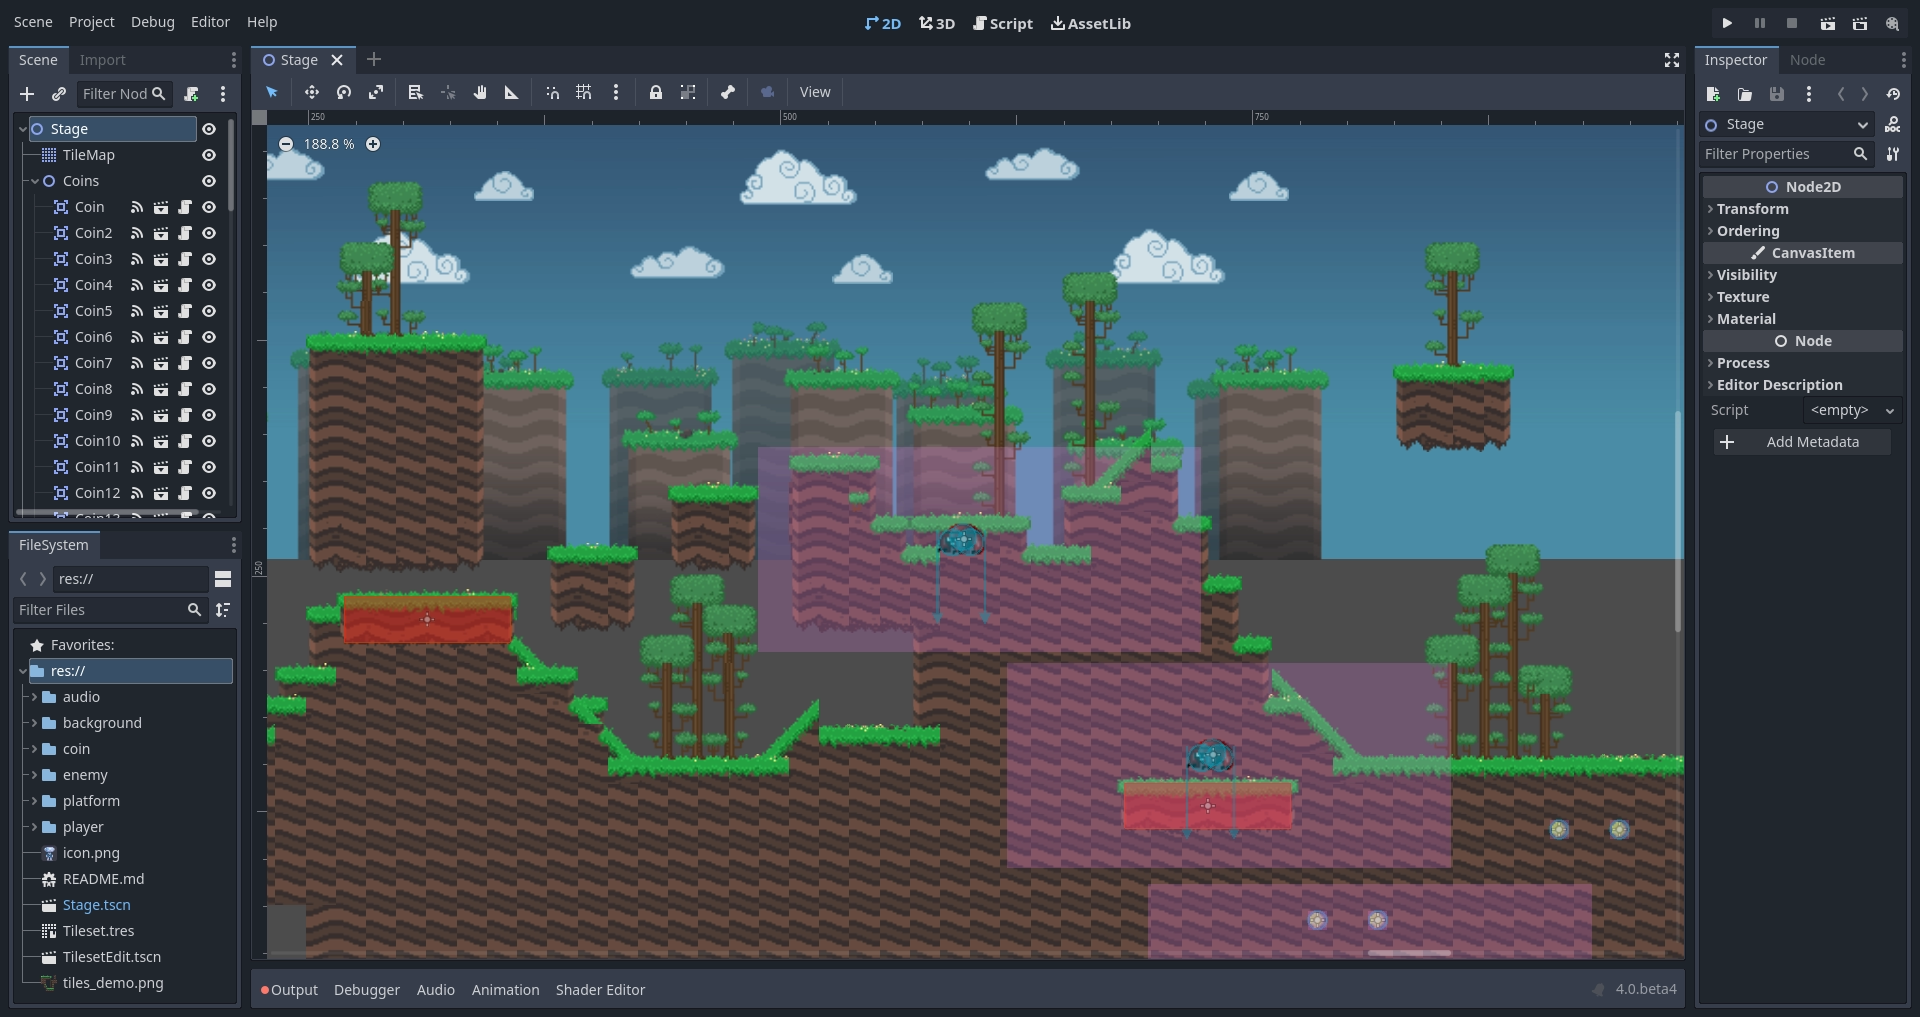Image resolution: width=1920 pixels, height=1017 pixels.
Task: Collapse the Coins node tree
Action: [36, 181]
